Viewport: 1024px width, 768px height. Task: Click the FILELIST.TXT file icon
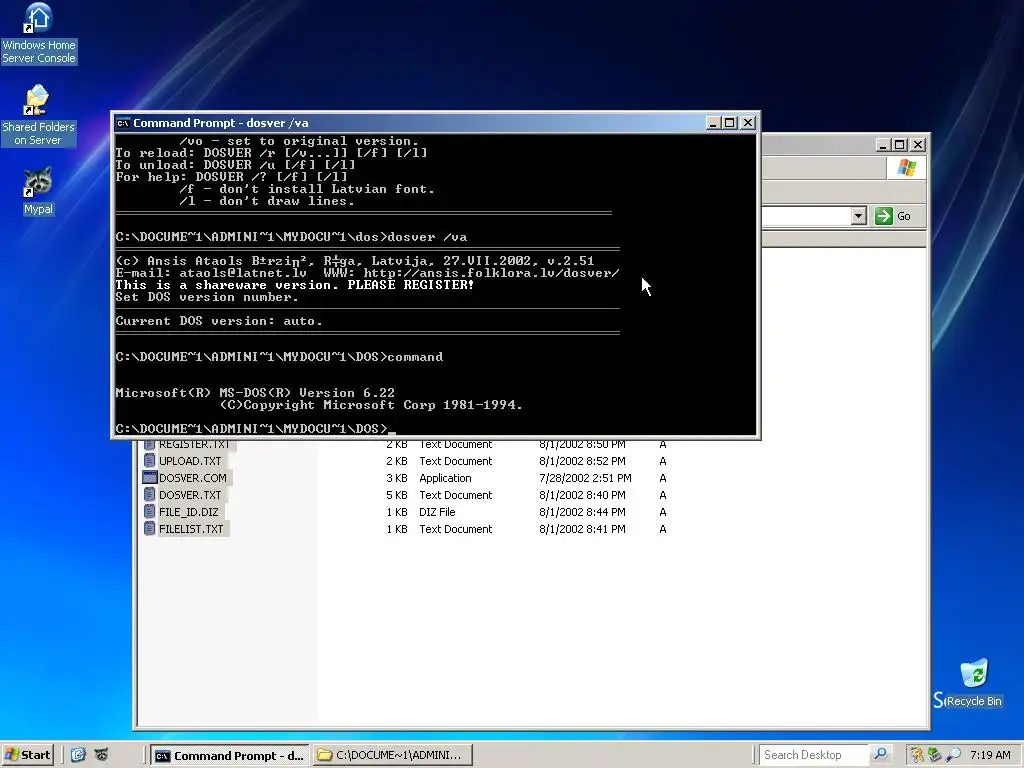coord(150,529)
